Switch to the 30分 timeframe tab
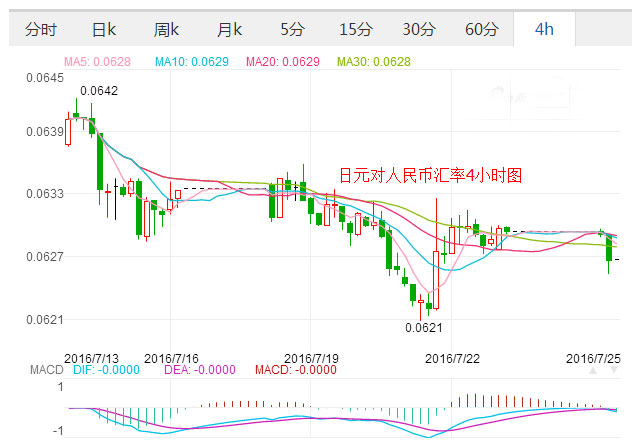This screenshot has height=441, width=632. (418, 29)
